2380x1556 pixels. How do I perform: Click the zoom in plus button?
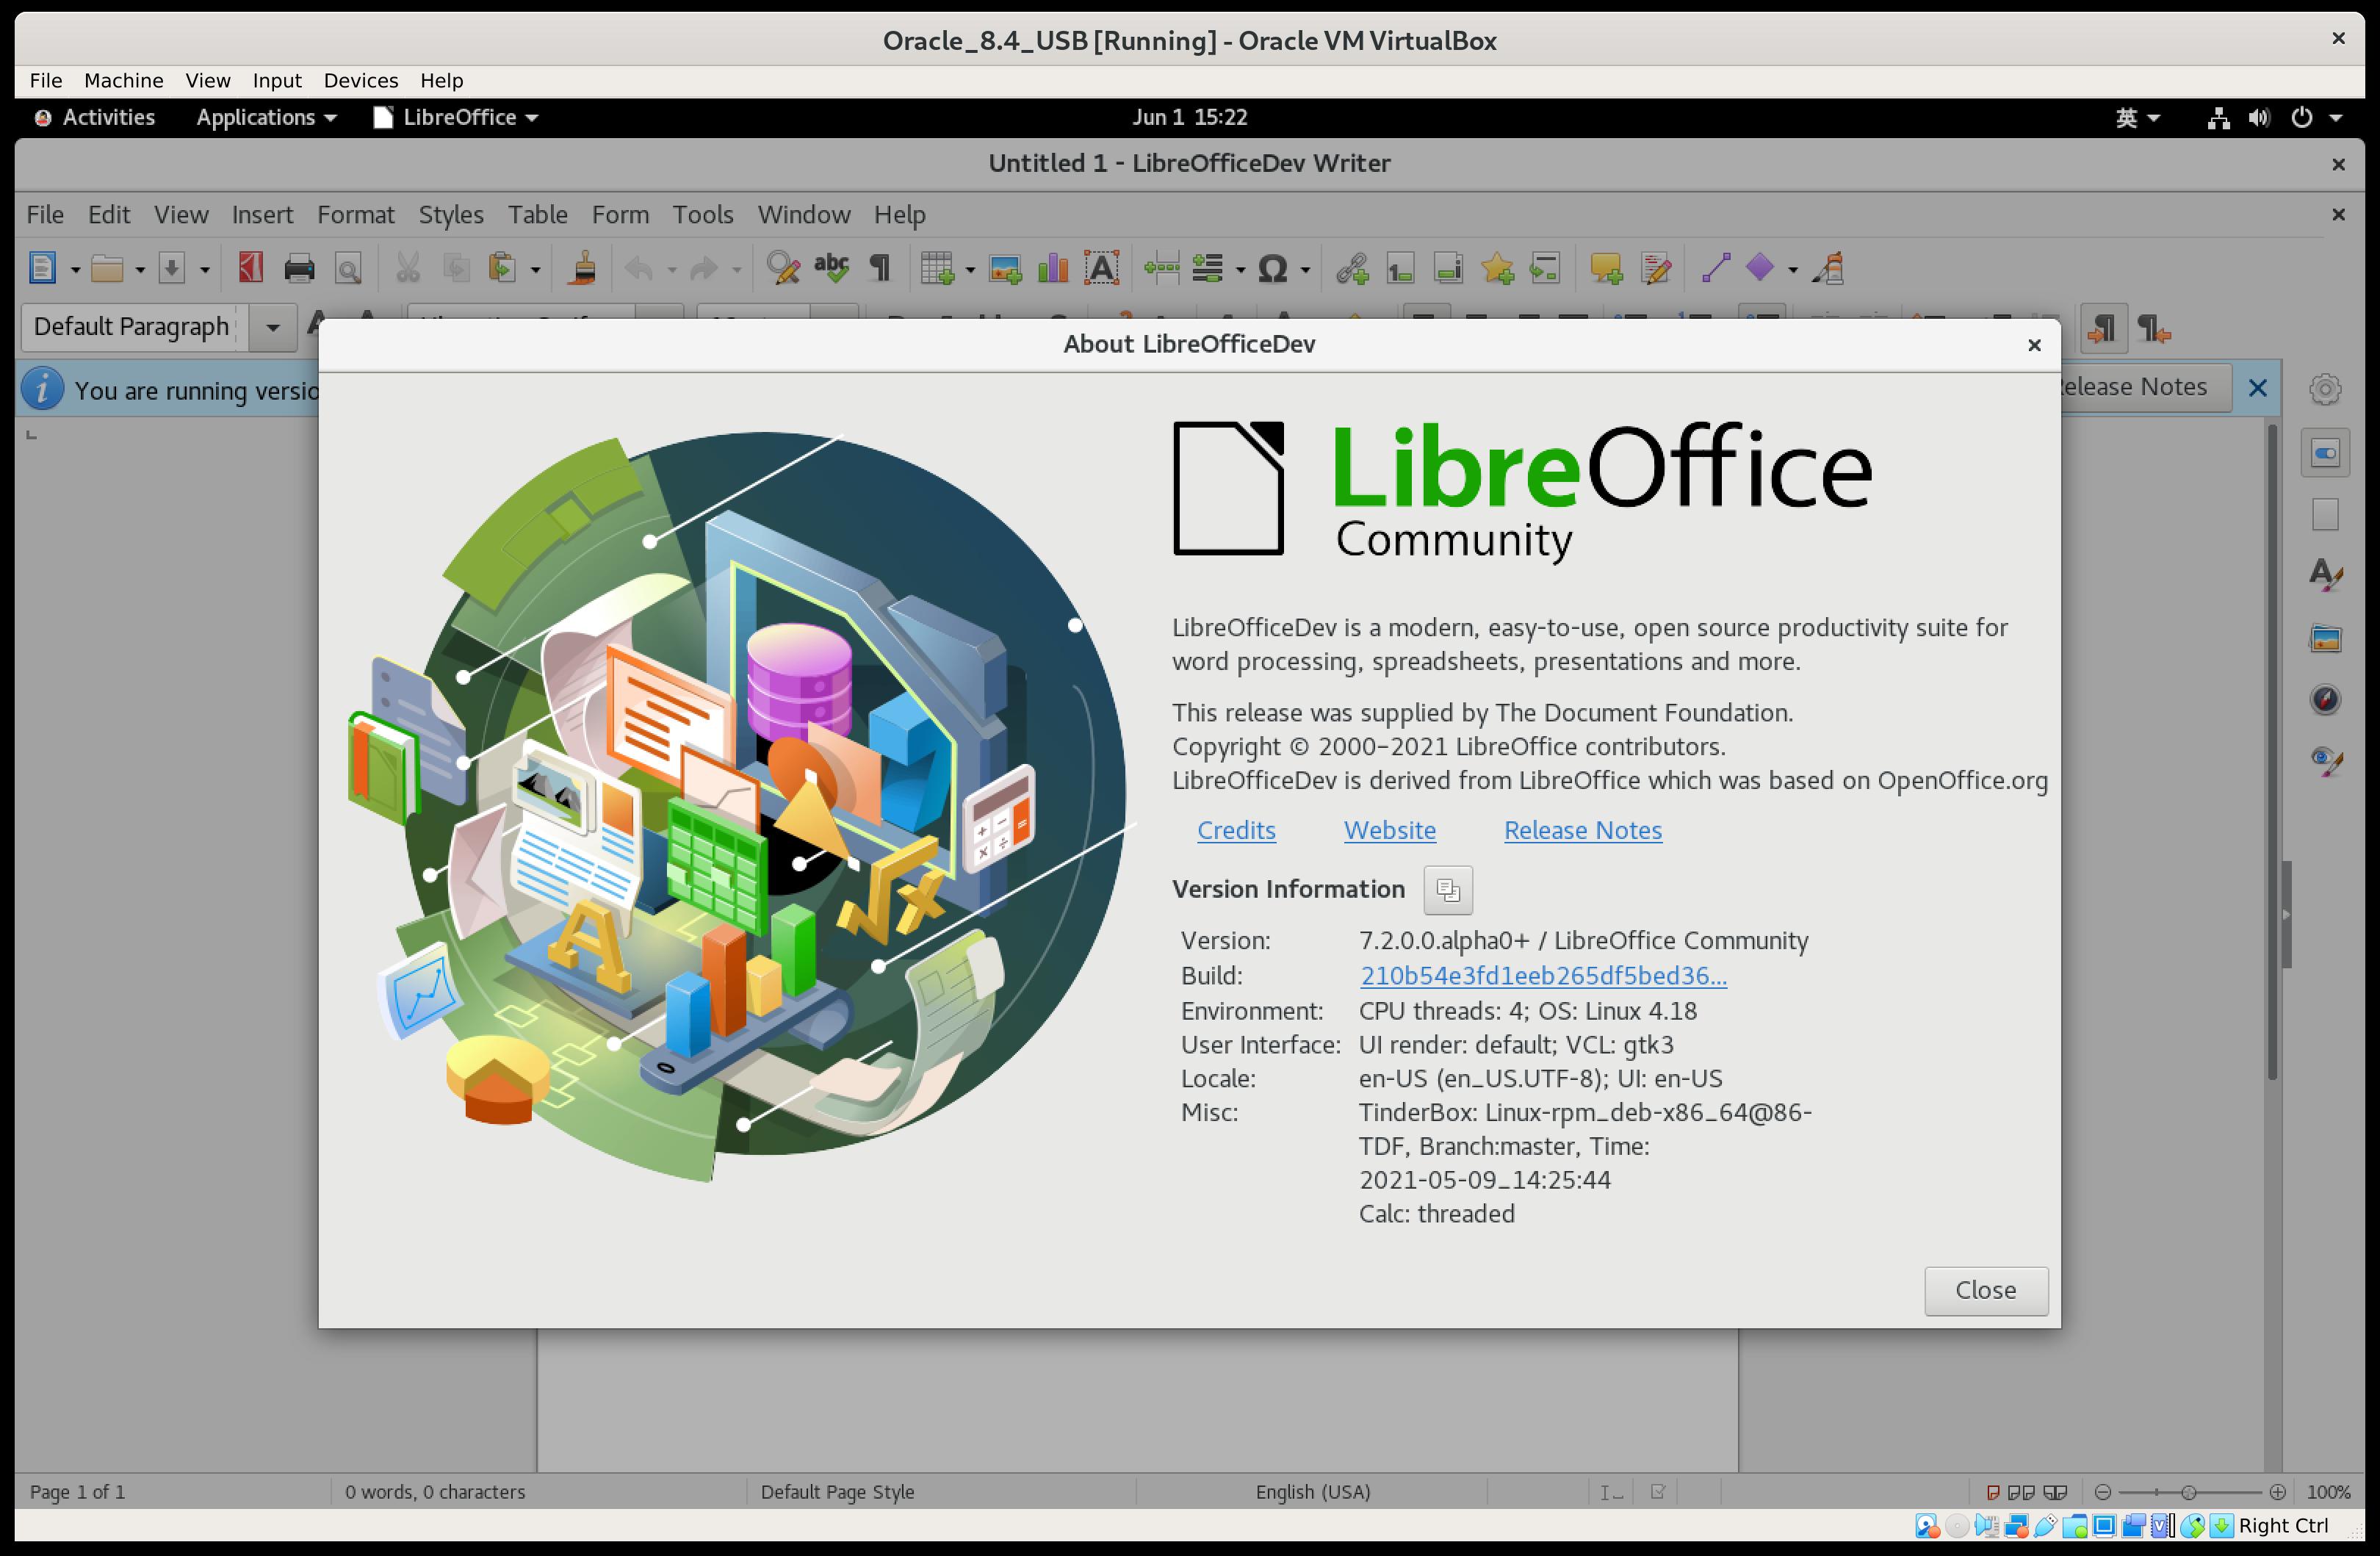coord(2277,1492)
